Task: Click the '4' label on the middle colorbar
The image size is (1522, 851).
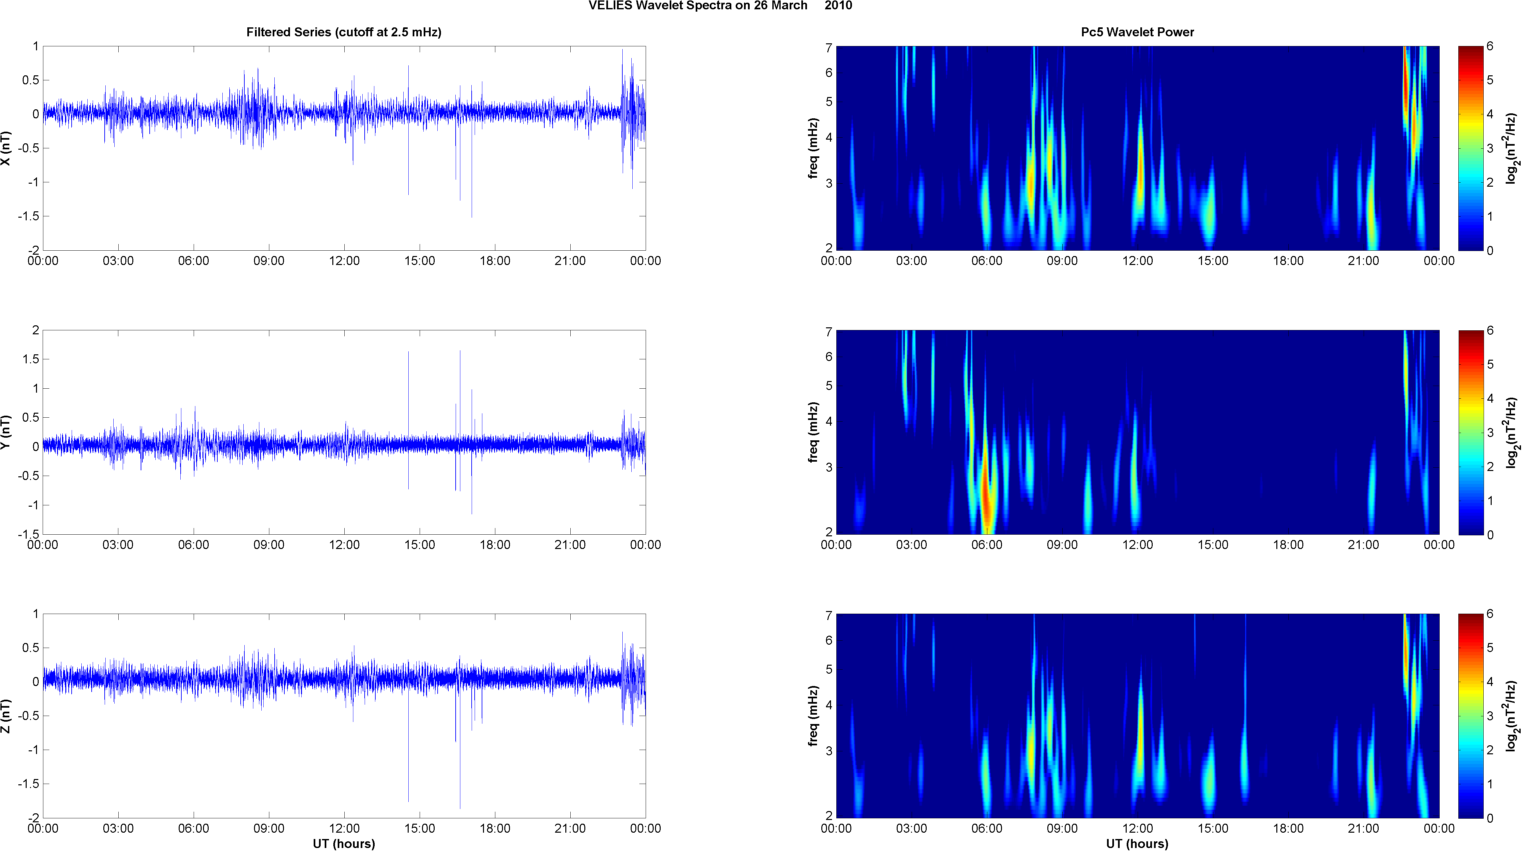Action: 1490,398
